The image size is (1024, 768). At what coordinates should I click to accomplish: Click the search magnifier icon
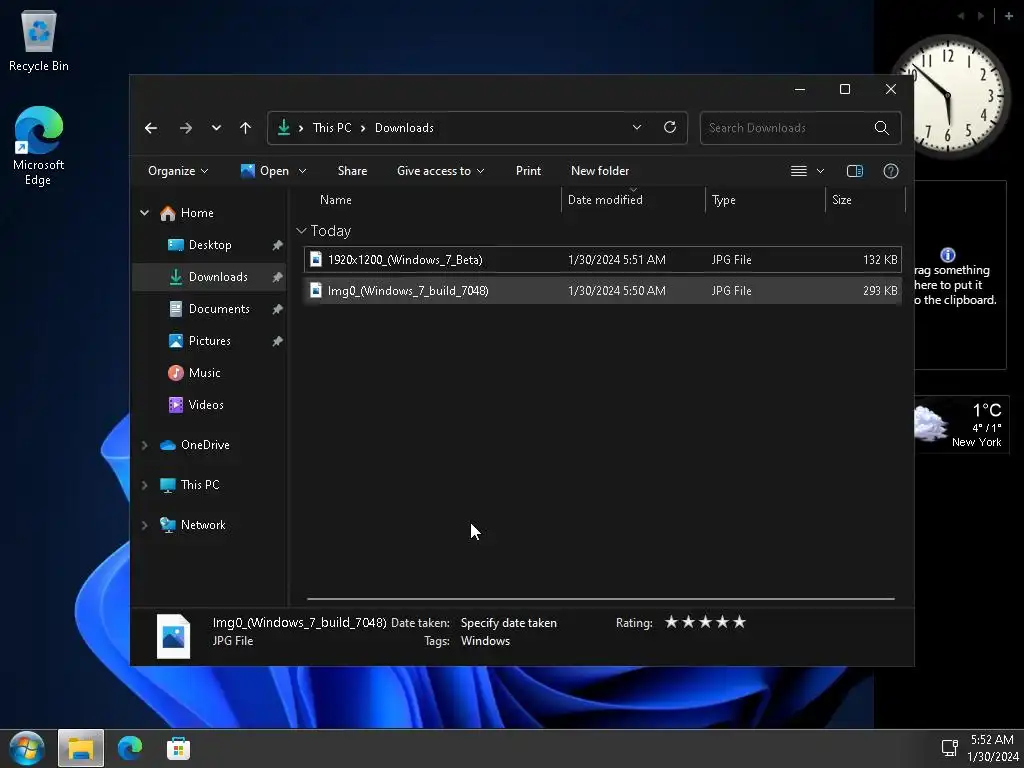pyautogui.click(x=882, y=128)
